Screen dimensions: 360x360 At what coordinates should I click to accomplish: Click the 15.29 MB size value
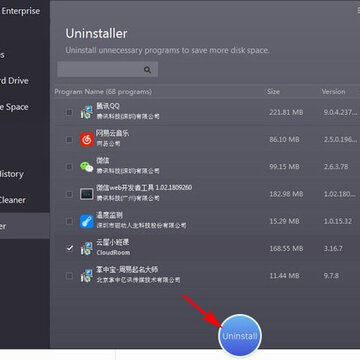[x=284, y=221]
